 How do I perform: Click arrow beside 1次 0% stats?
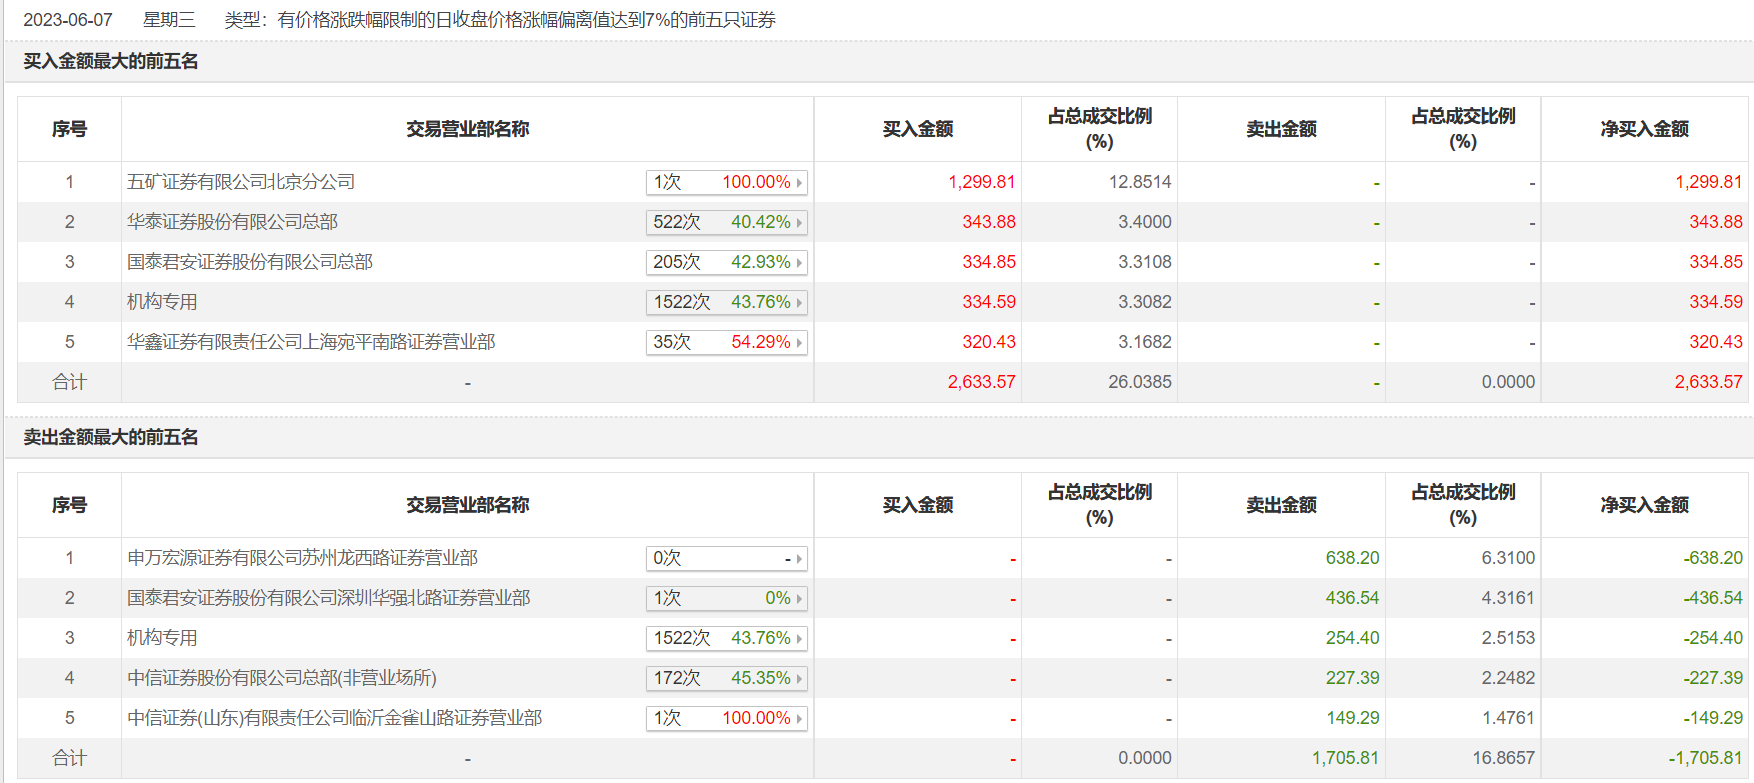click(799, 599)
